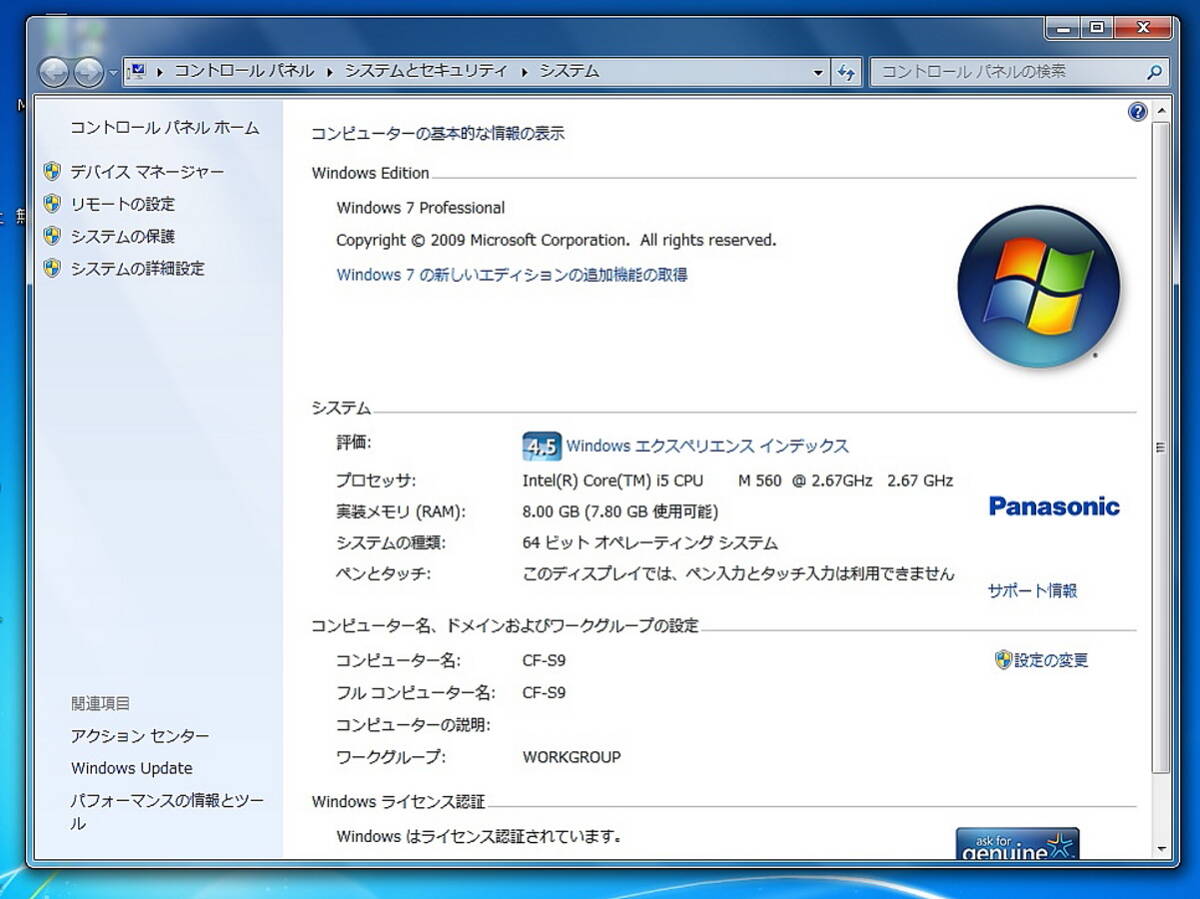This screenshot has width=1200, height=899.
Task: Open システムの詳細設定 link
Action: (137, 269)
